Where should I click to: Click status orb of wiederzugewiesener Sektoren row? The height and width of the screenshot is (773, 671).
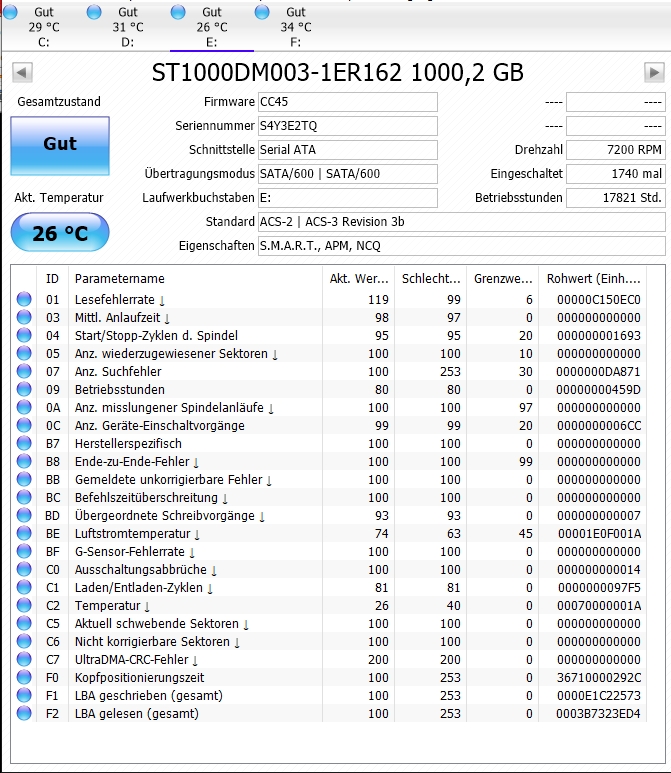click(24, 353)
